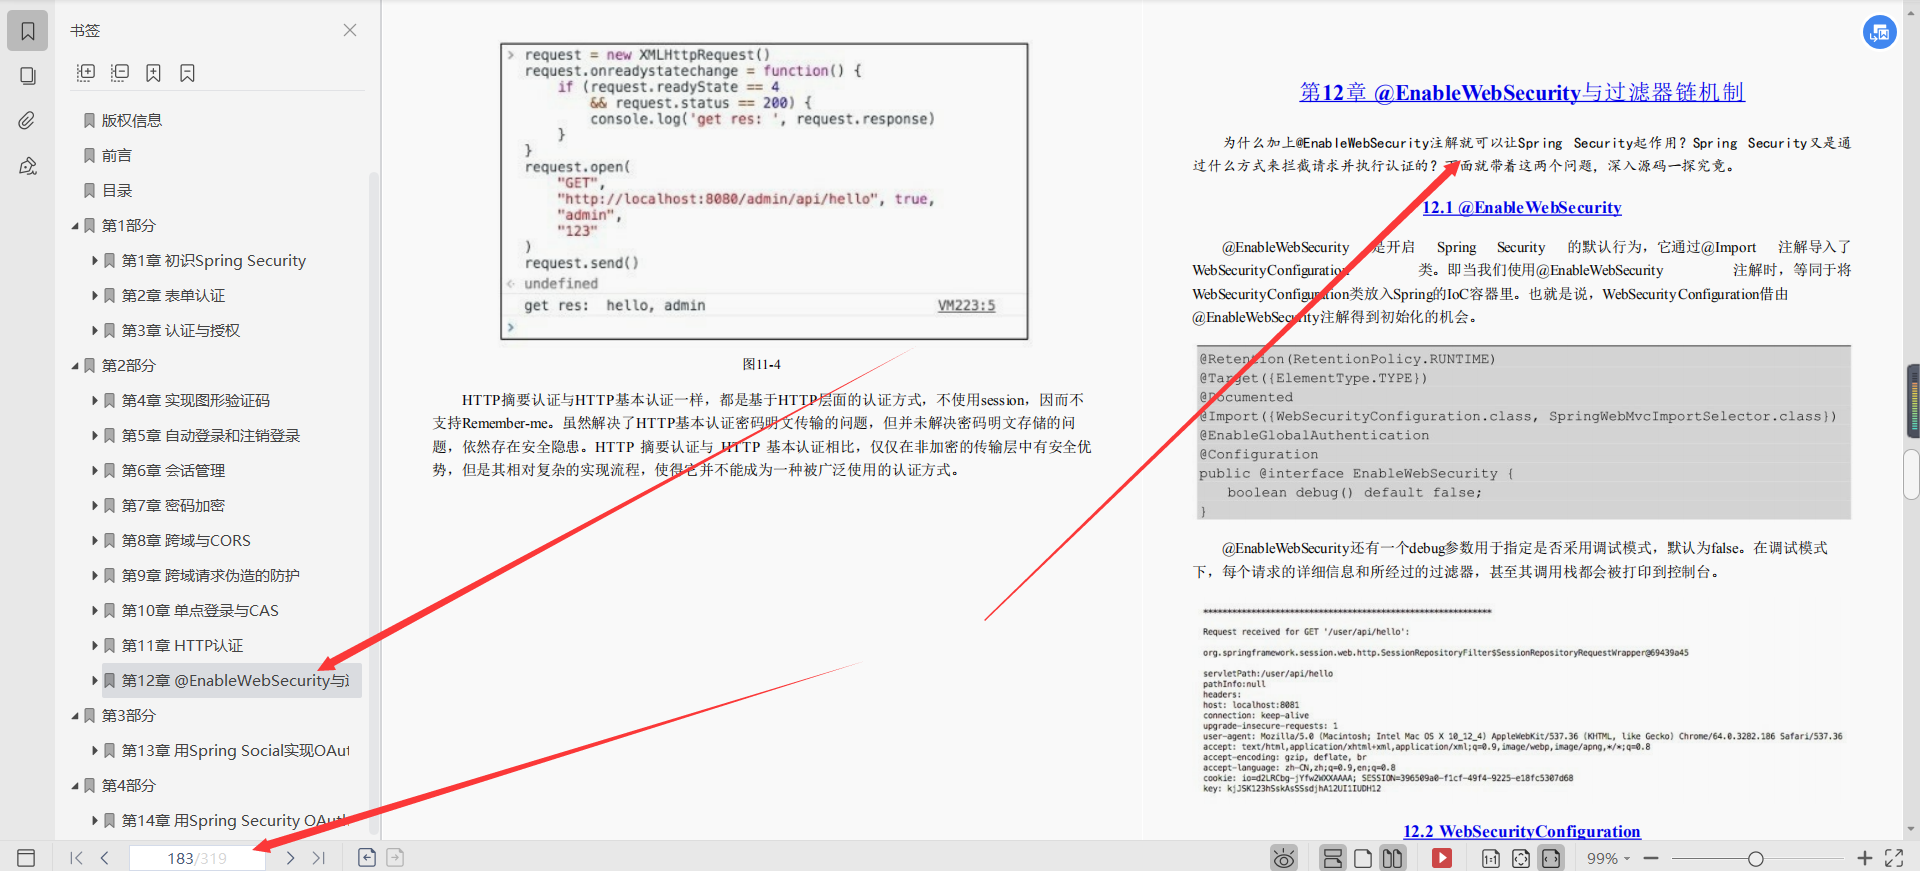Open 第14章 用Spring Security OAuth bookmark
The image size is (1920, 871).
pos(235,820)
